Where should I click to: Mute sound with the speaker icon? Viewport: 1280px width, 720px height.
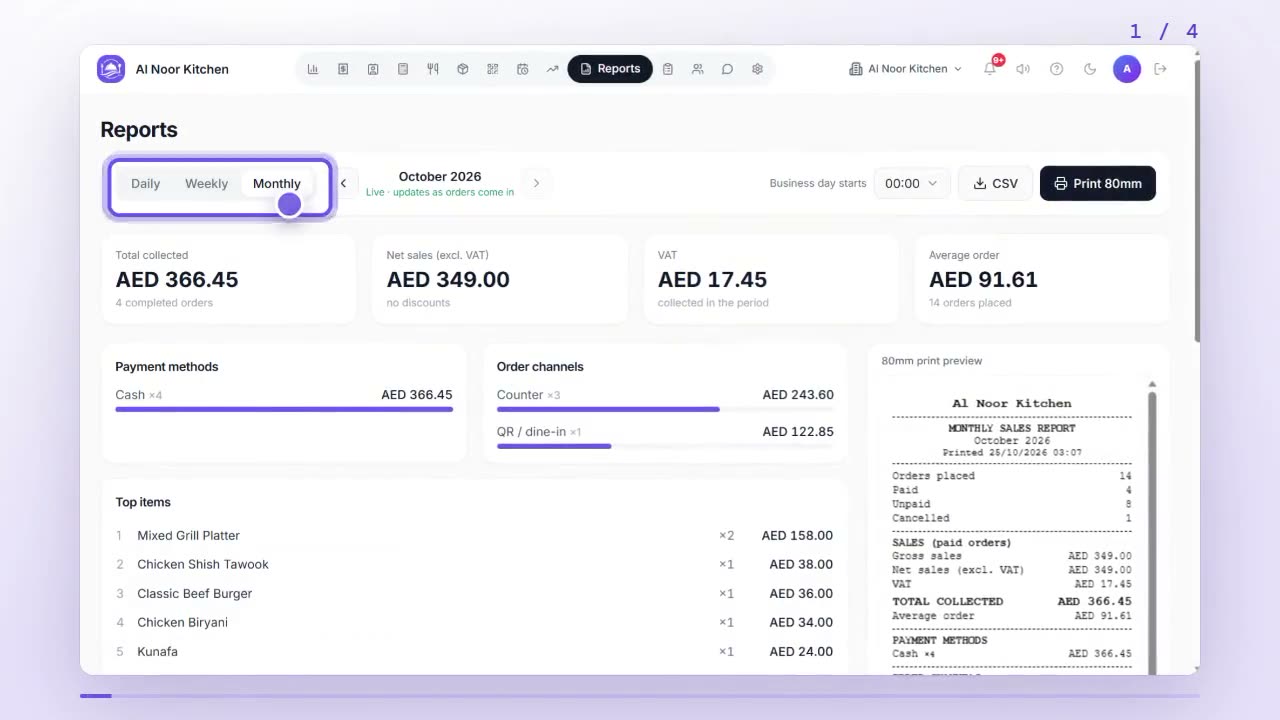pyautogui.click(x=1023, y=69)
